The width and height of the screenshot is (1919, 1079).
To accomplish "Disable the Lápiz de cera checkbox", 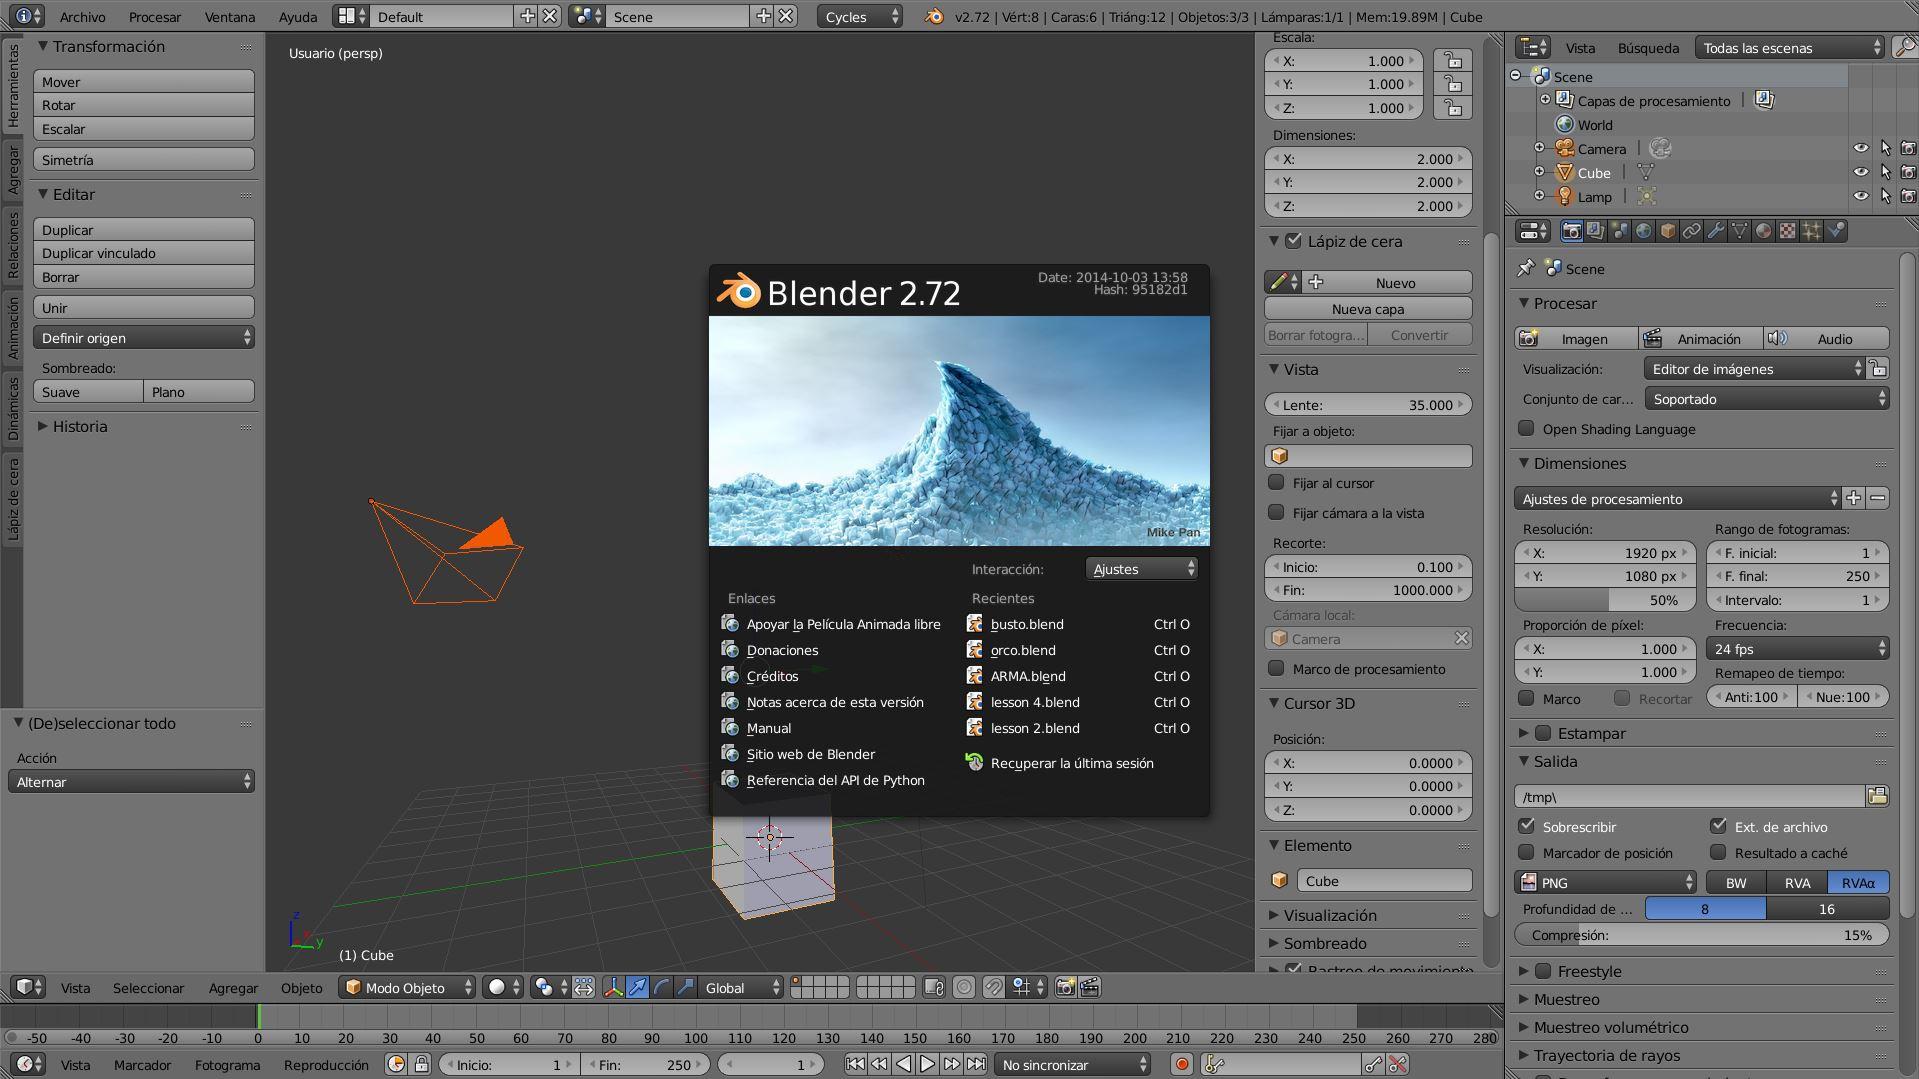I will (1293, 241).
